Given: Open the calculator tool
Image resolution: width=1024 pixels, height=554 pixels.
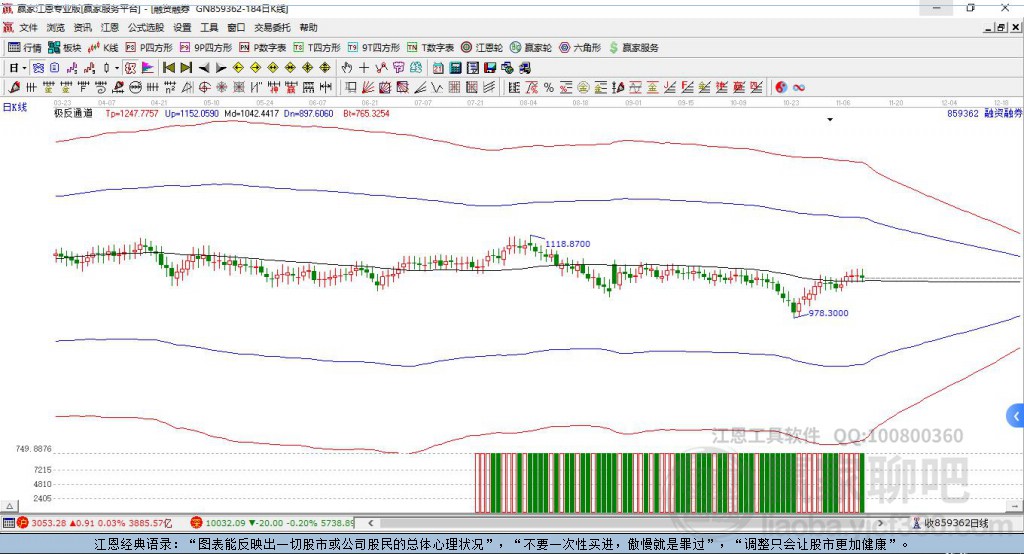Looking at the screenshot, I should pos(455,68).
